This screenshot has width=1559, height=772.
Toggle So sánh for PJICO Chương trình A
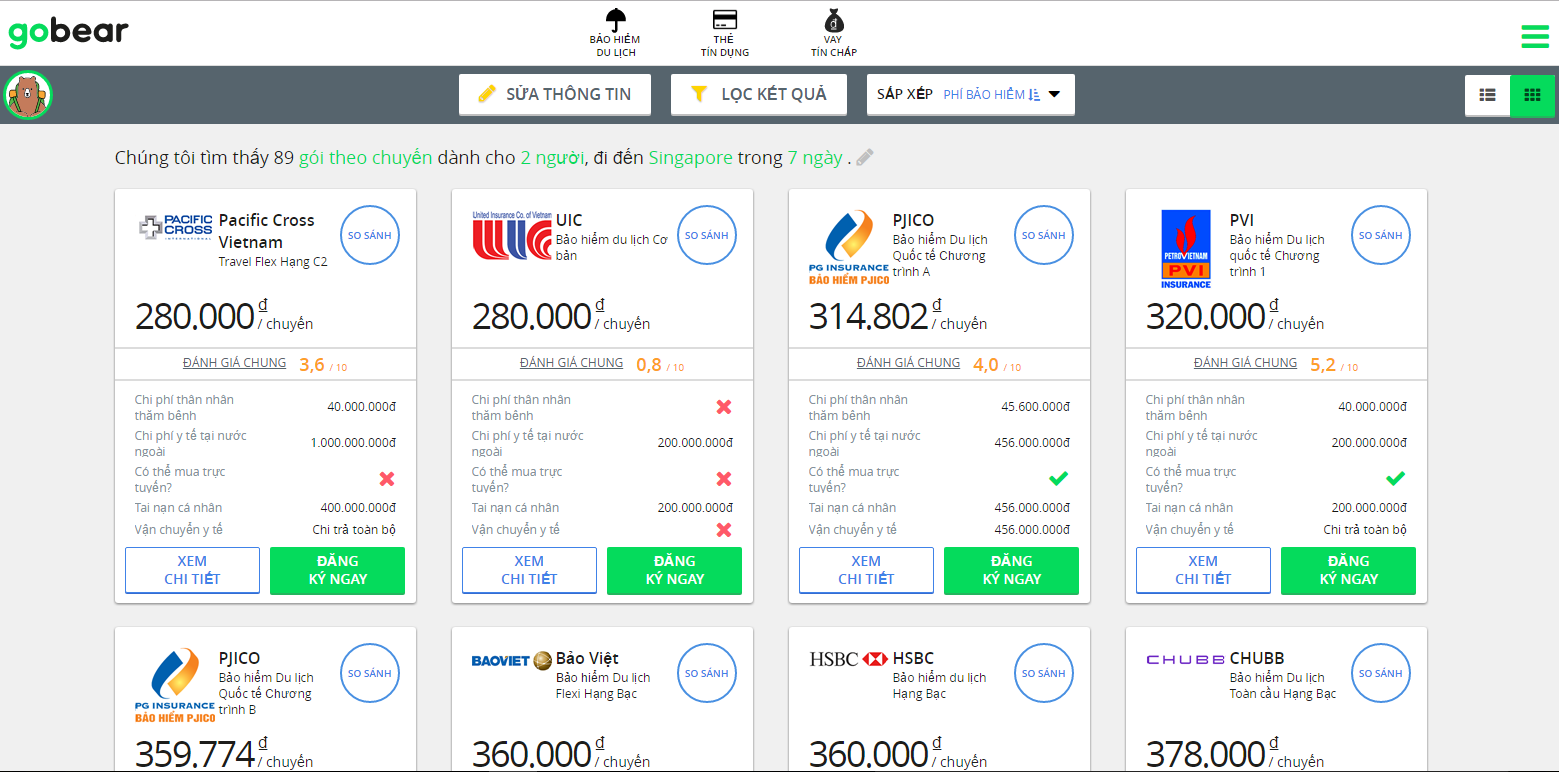pos(1044,236)
